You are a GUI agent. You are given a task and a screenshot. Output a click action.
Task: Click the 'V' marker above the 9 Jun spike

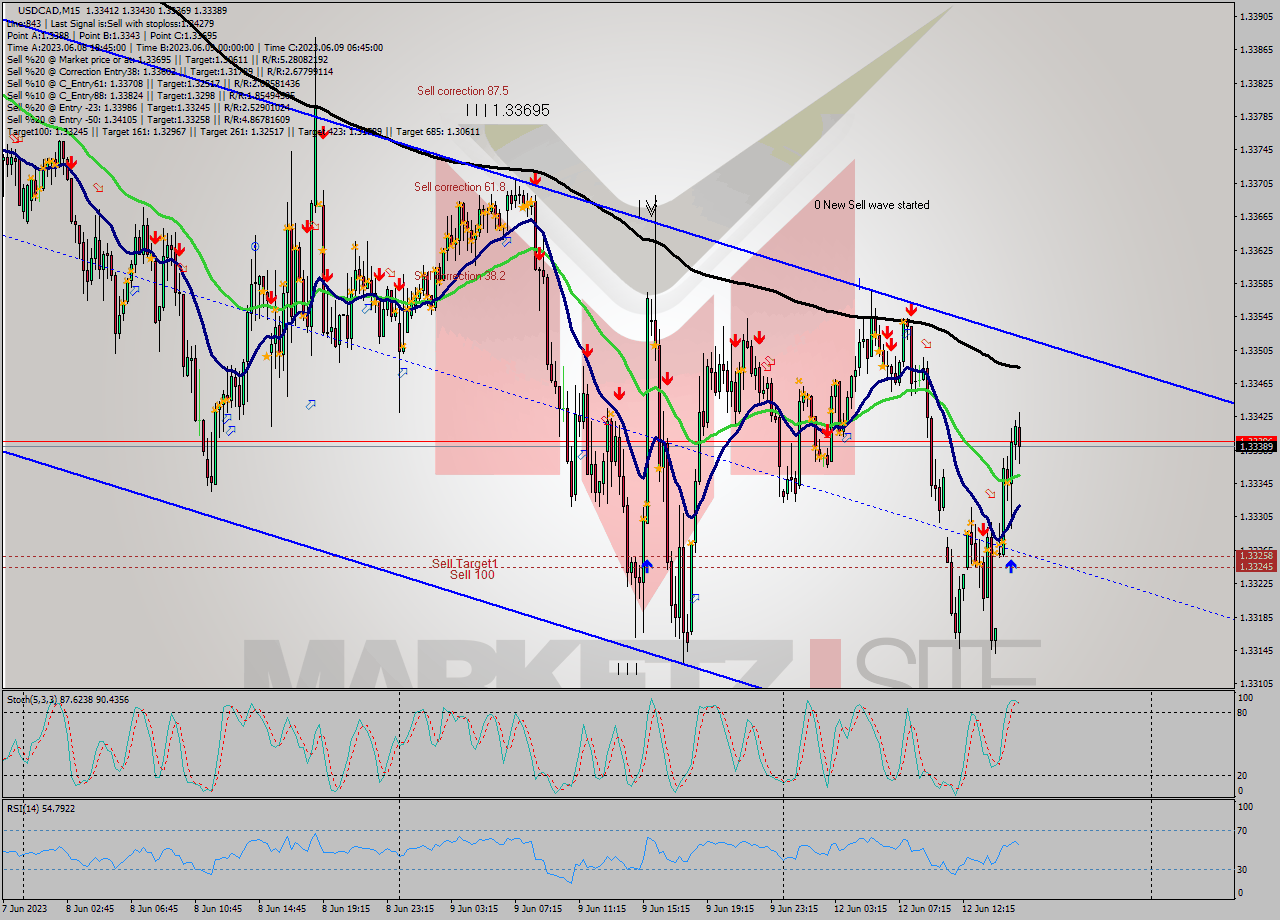(x=651, y=209)
